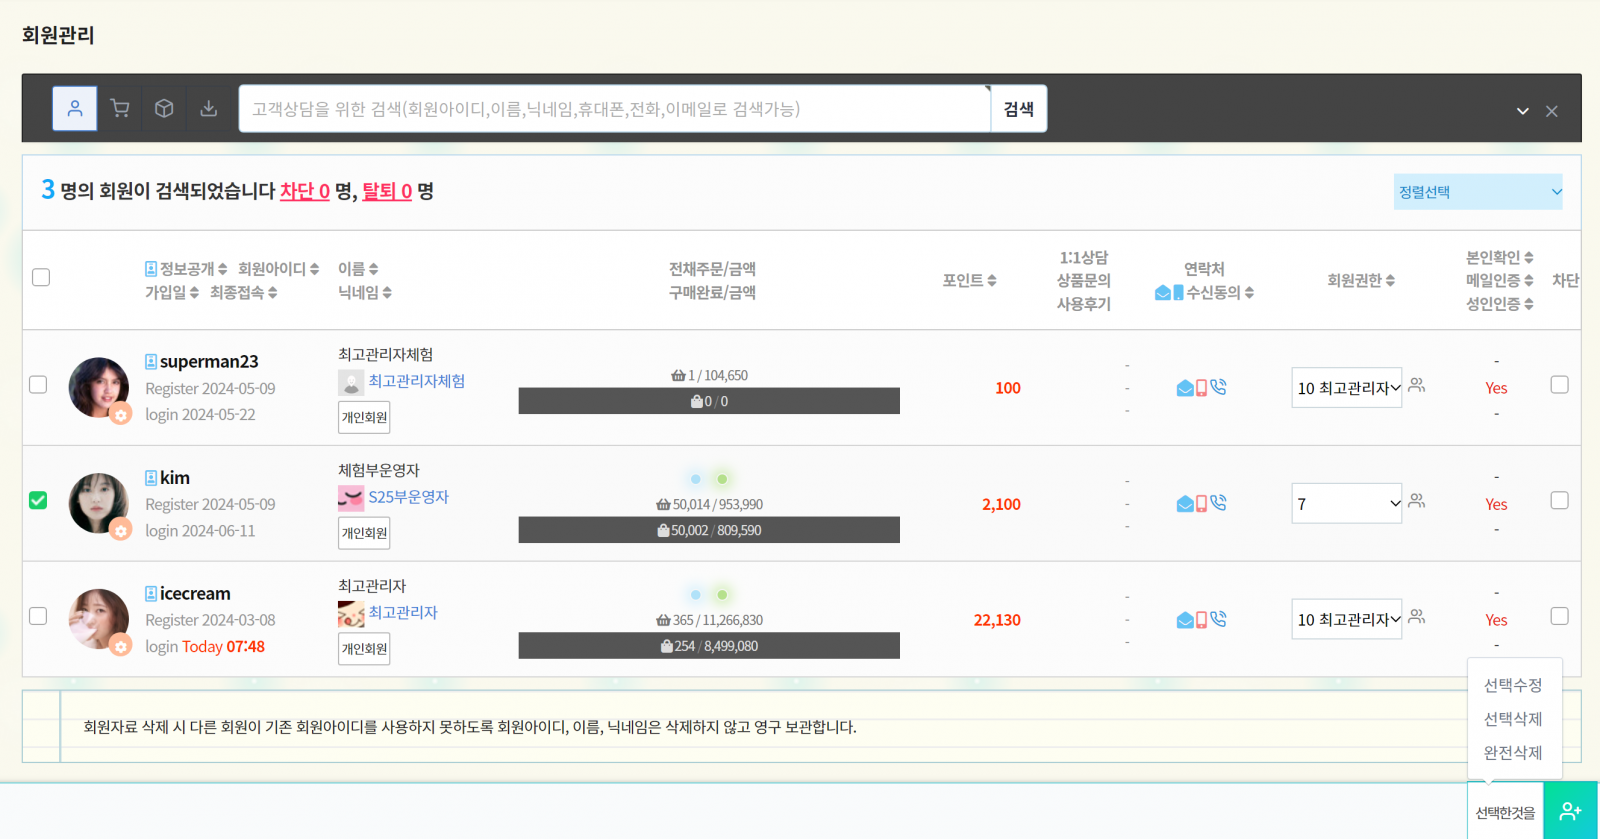This screenshot has width=1600, height=839.
Task: Choose 완전삭제 from the popup menu
Action: [1512, 753]
